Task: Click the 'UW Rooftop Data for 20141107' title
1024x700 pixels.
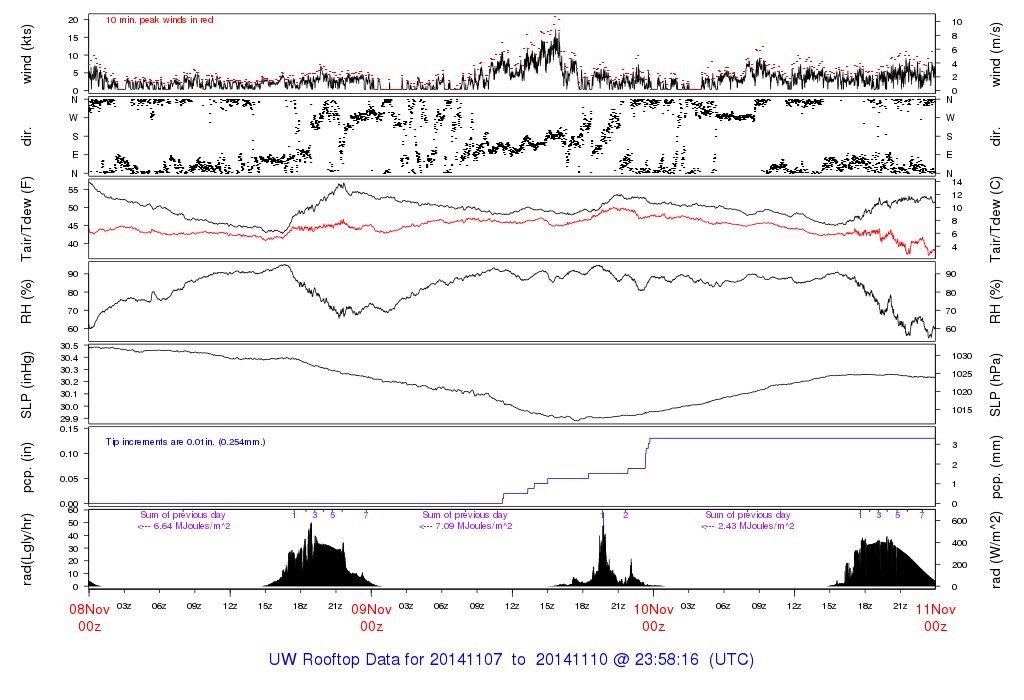Action: (x=385, y=660)
